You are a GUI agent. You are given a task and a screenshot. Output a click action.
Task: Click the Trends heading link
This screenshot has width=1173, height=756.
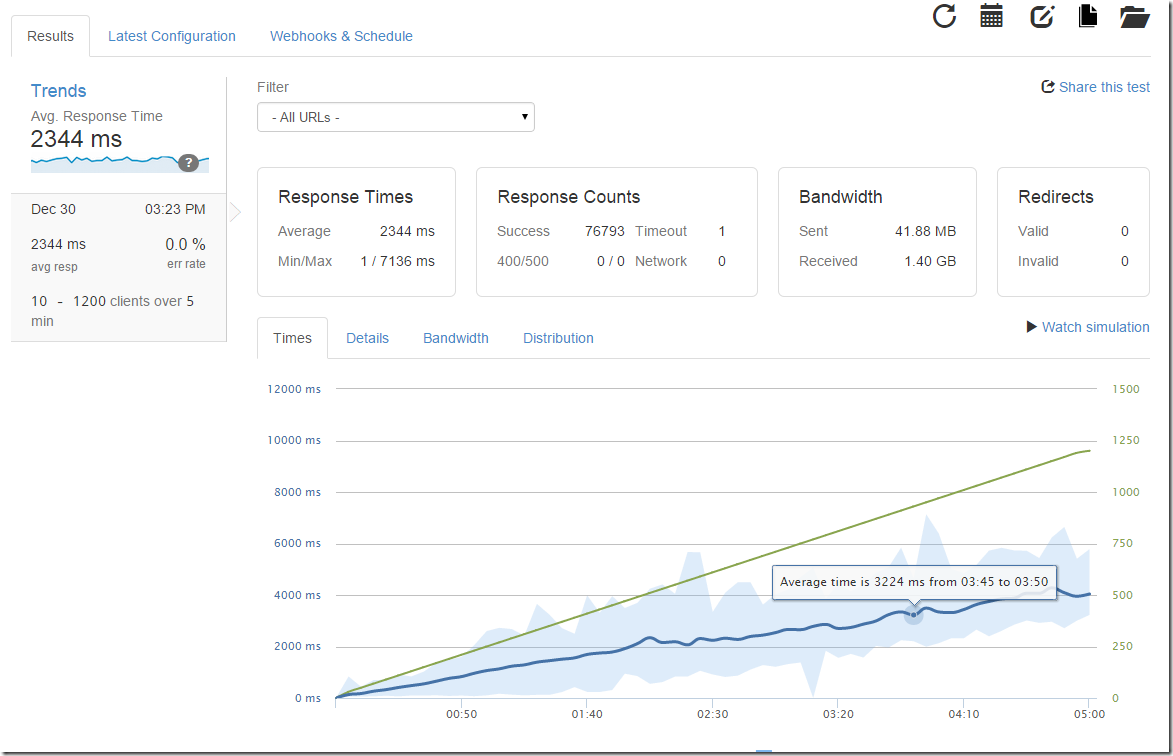[x=58, y=90]
